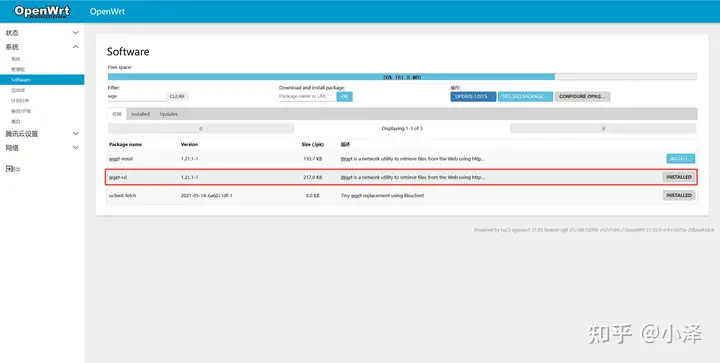Click the 193.7 KB size cell
The width and height of the screenshot is (720, 363).
click(313, 159)
